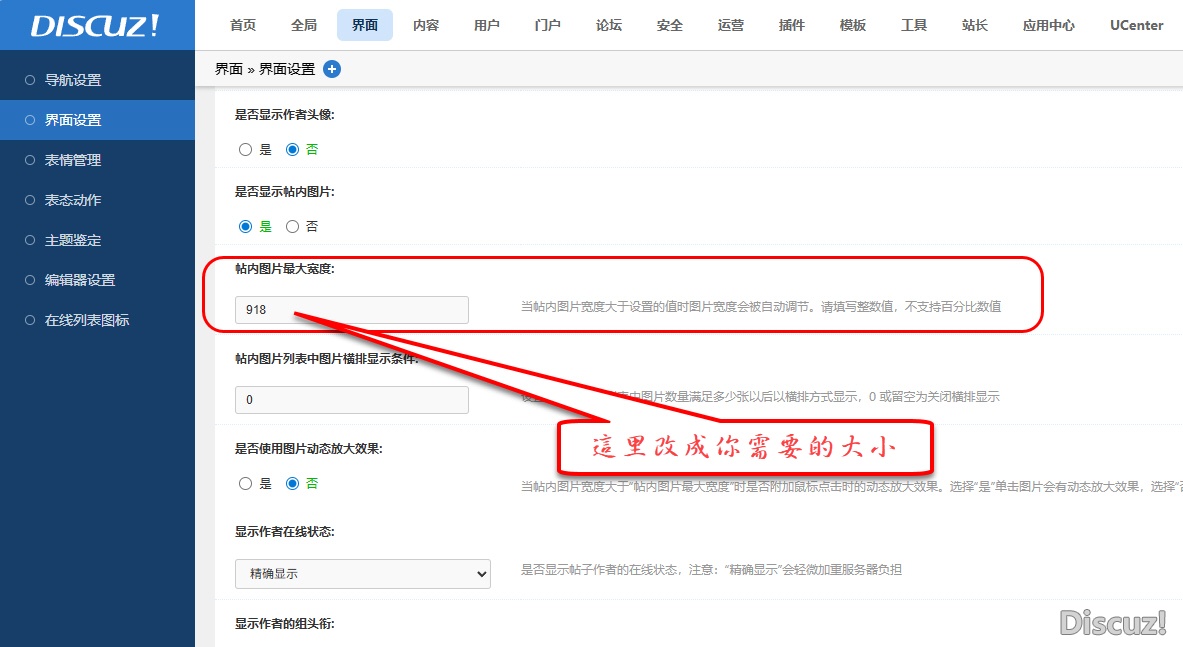Image resolution: width=1183 pixels, height=647 pixels.
Task: Select 是 for 是否使用图片动态放大效果
Action: coord(246,484)
